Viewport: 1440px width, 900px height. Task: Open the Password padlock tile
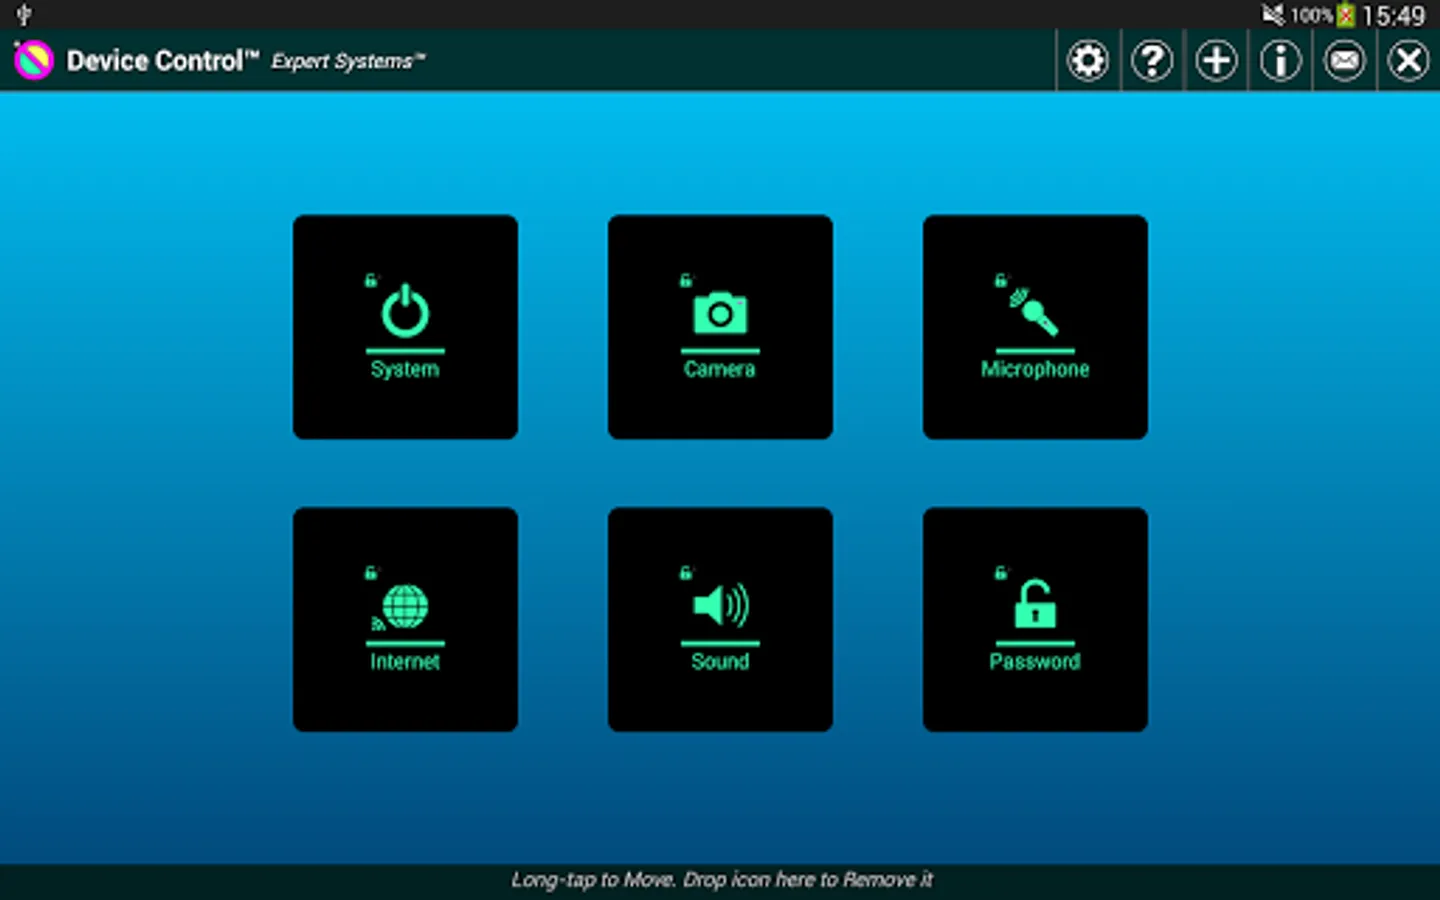click(1035, 619)
